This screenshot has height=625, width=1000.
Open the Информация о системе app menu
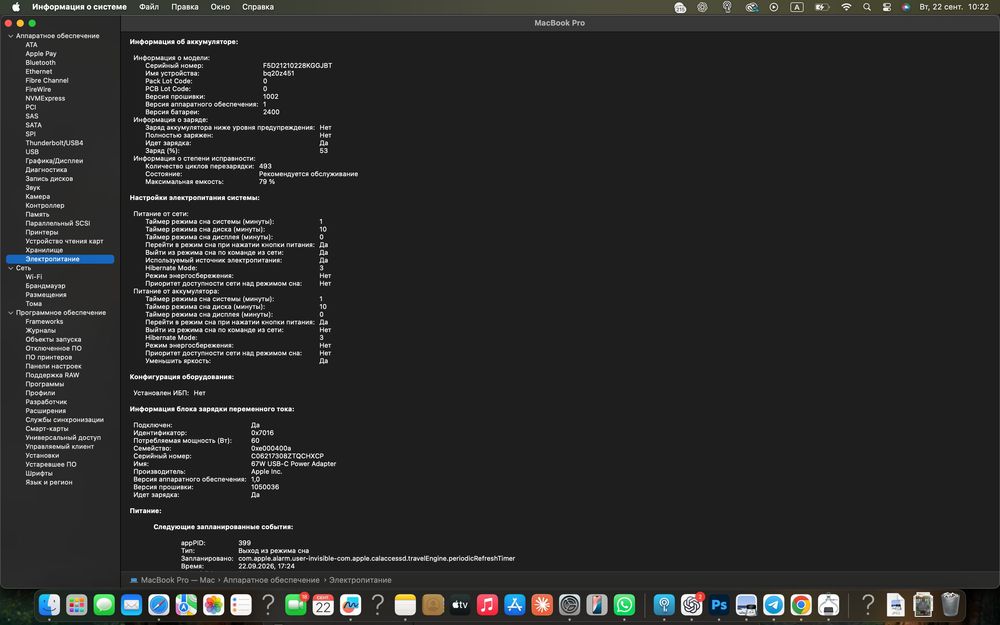(79, 7)
